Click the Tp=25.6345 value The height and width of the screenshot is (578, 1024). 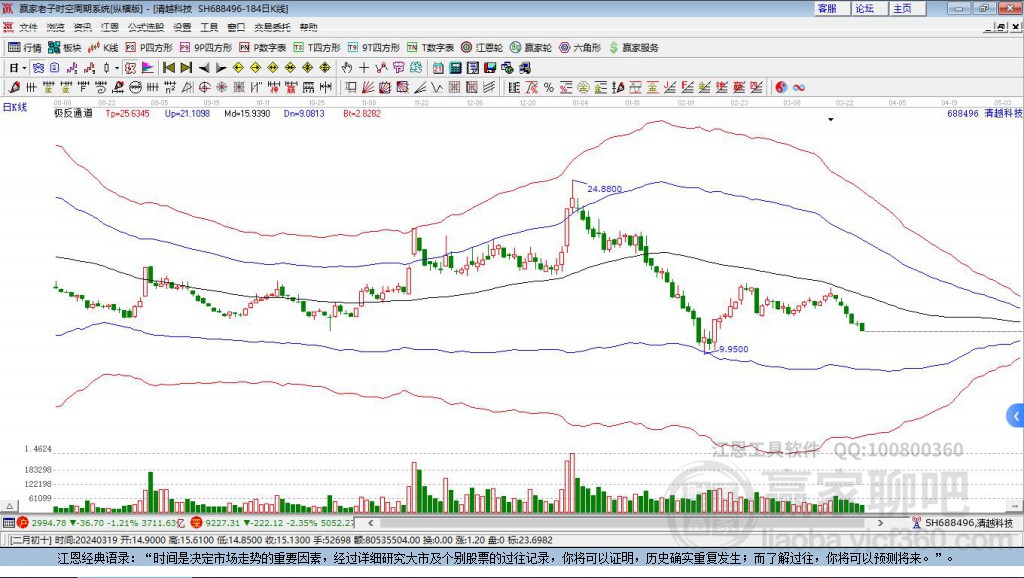pyautogui.click(x=127, y=114)
